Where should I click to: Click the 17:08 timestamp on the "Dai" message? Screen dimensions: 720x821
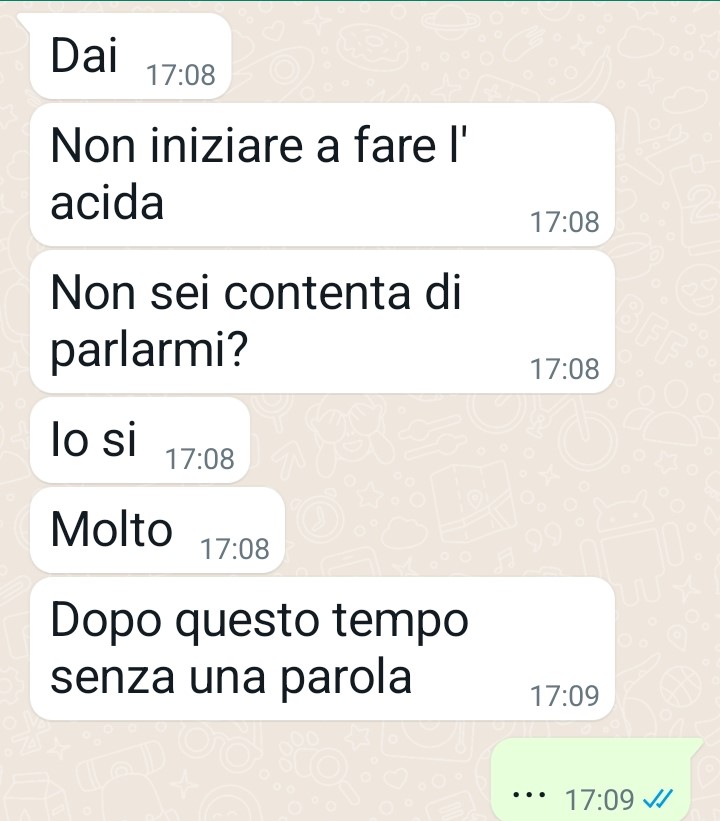181,75
